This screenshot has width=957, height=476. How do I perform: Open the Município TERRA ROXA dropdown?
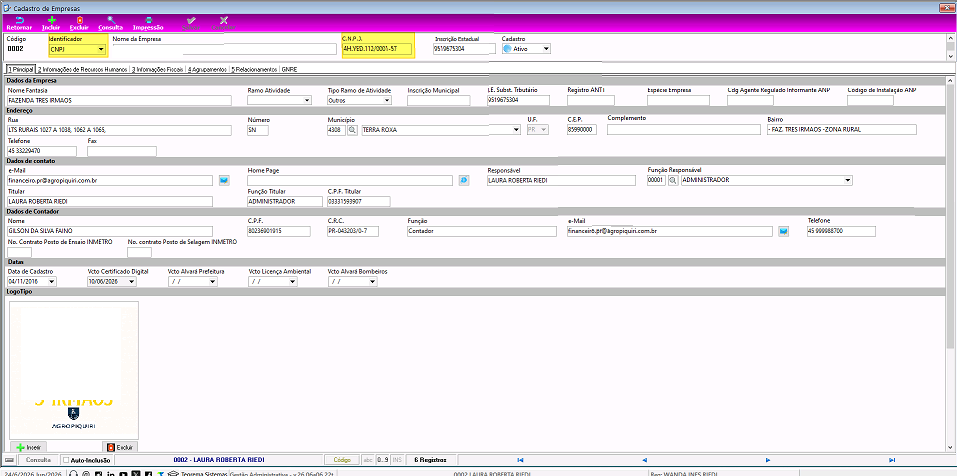[516, 130]
